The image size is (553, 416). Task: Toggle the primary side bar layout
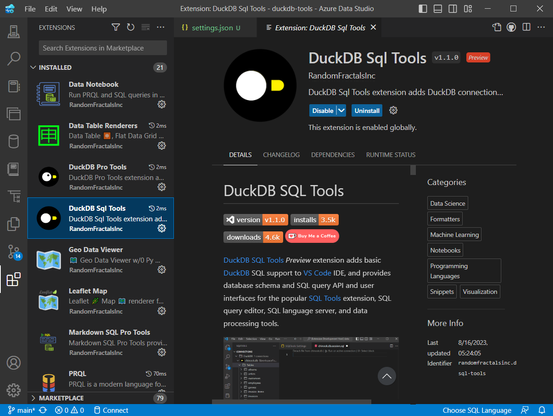pos(423,9)
